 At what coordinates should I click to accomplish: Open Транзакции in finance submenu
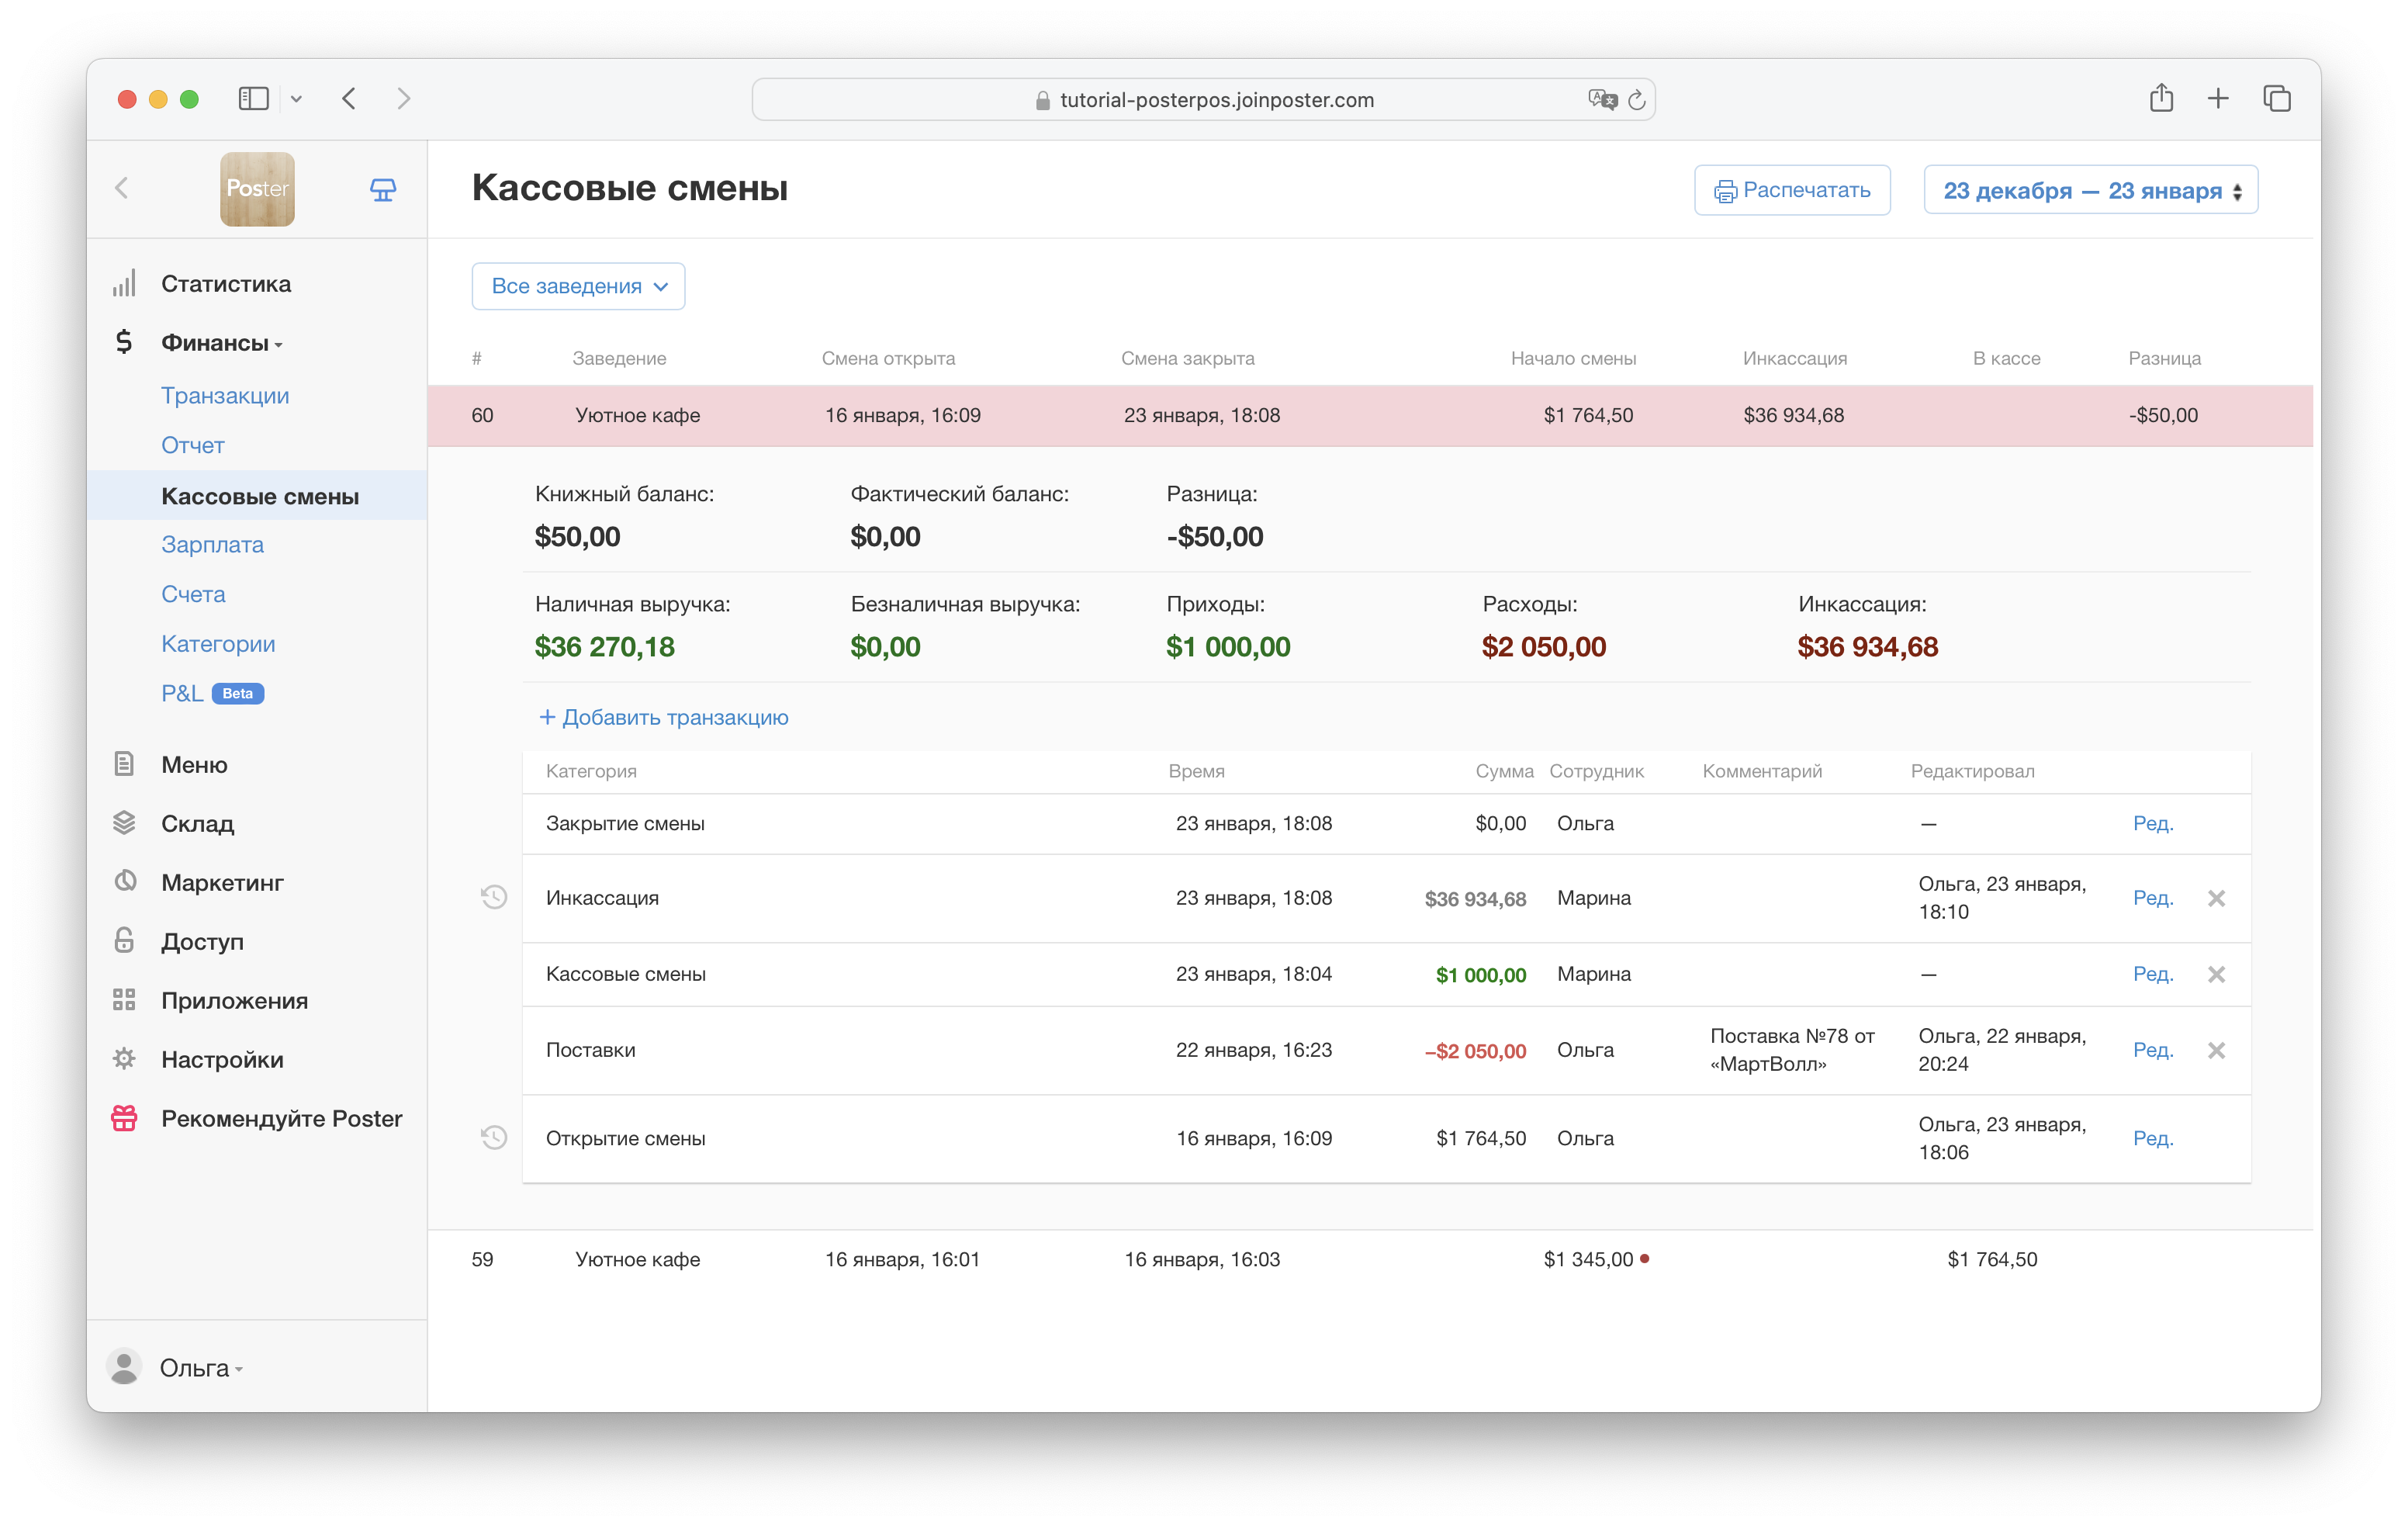click(x=225, y=396)
